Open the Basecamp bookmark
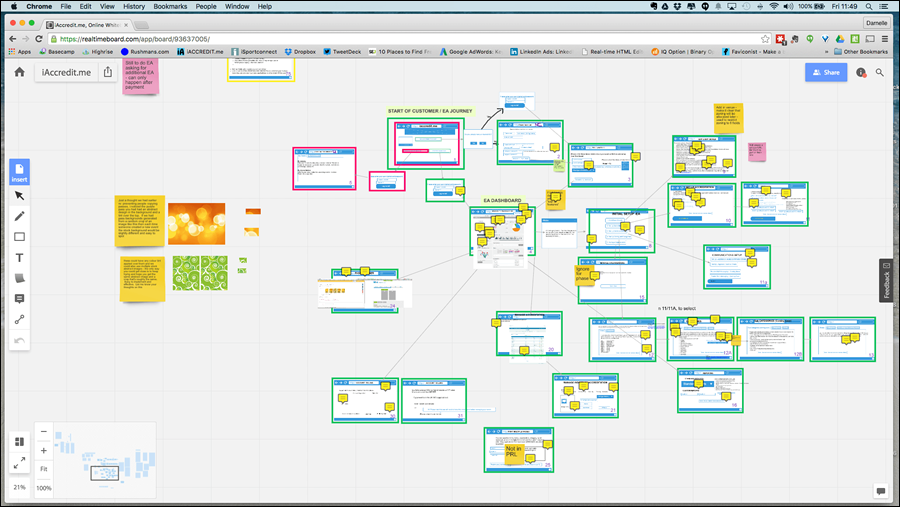Image resolution: width=900 pixels, height=507 pixels. point(57,52)
